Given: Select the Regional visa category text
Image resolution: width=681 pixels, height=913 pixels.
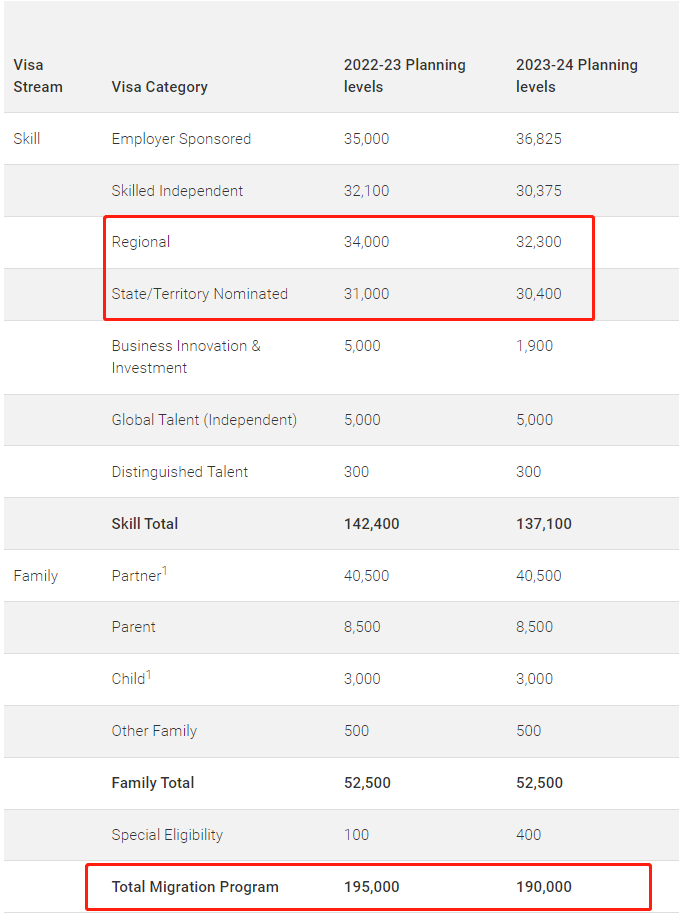Looking at the screenshot, I should (x=141, y=242).
